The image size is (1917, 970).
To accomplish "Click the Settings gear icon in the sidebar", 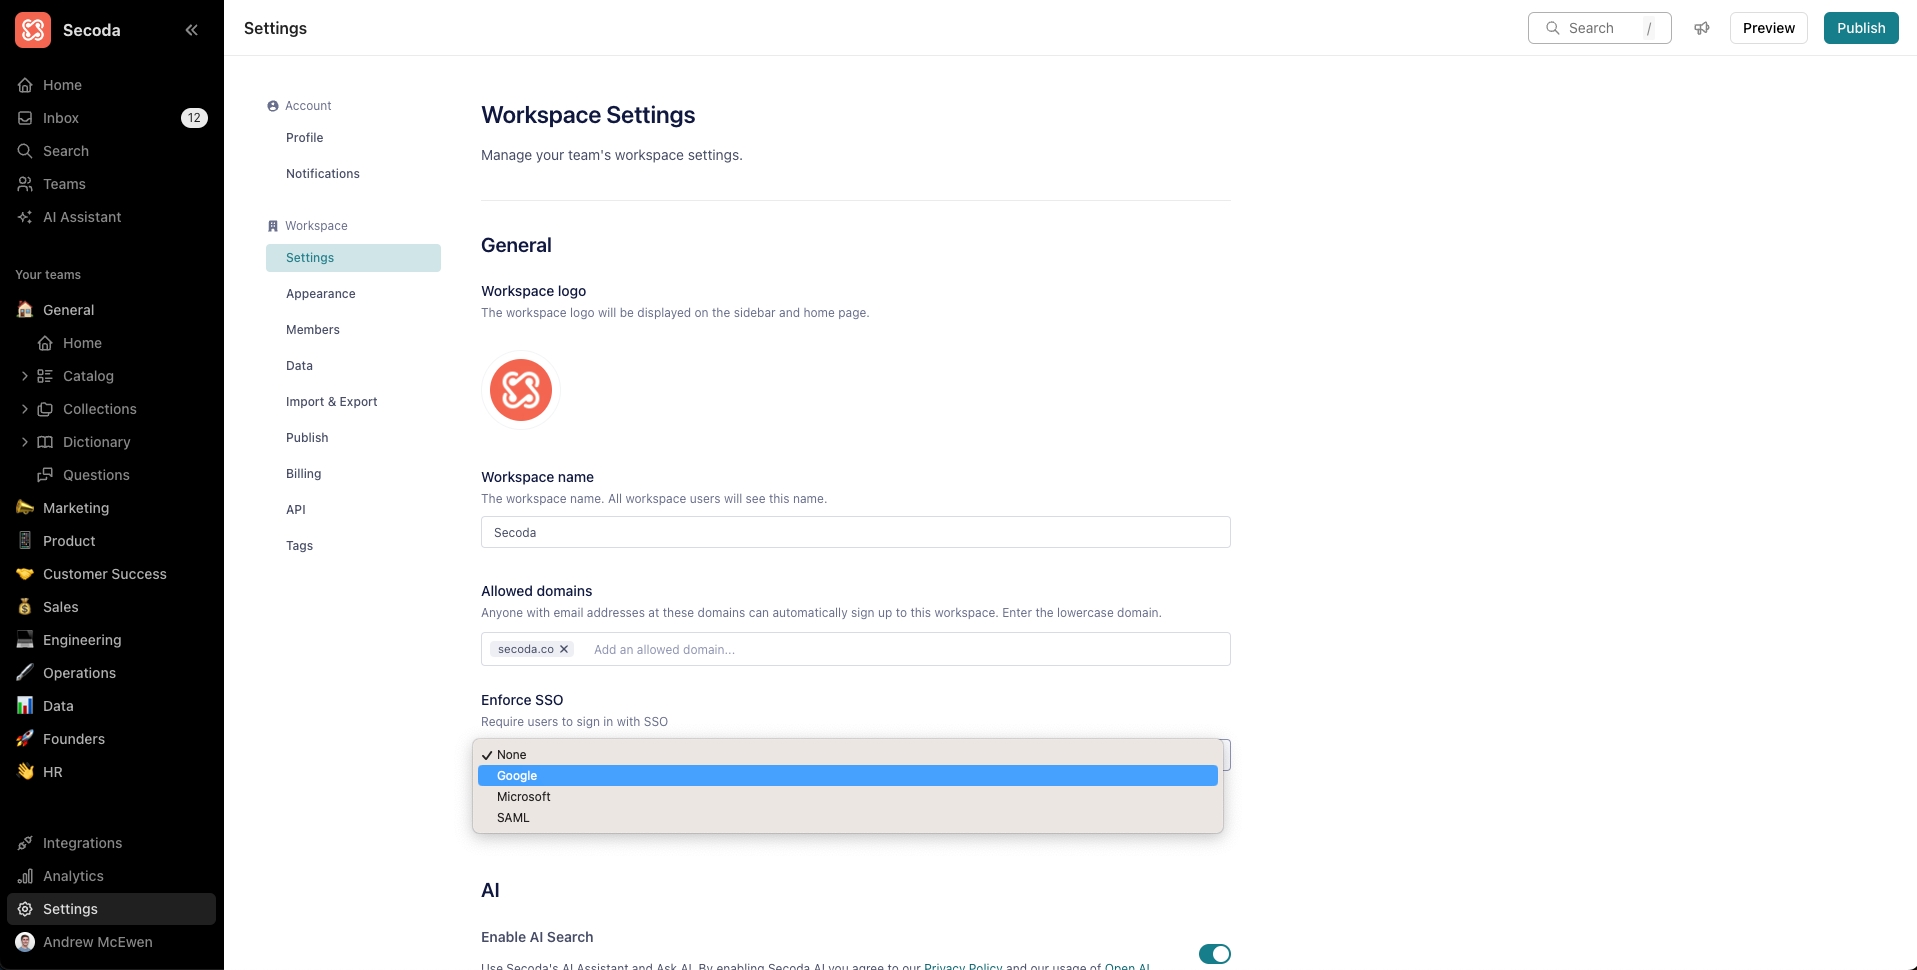I will click(x=25, y=909).
